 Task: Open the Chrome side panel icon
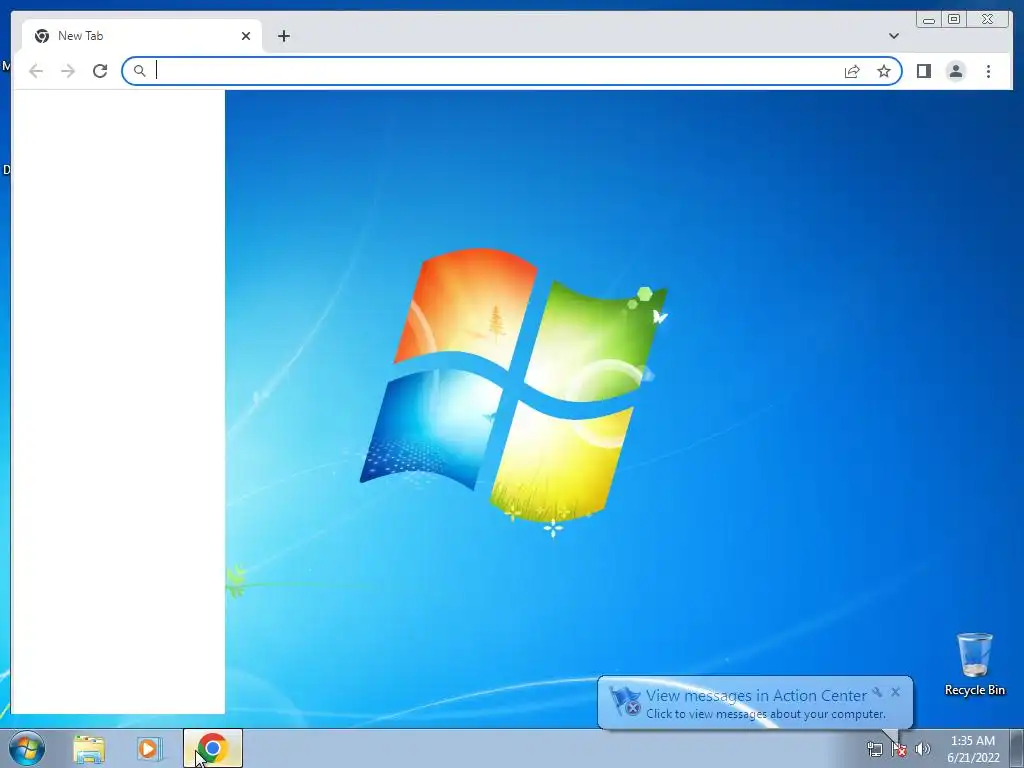(x=923, y=71)
